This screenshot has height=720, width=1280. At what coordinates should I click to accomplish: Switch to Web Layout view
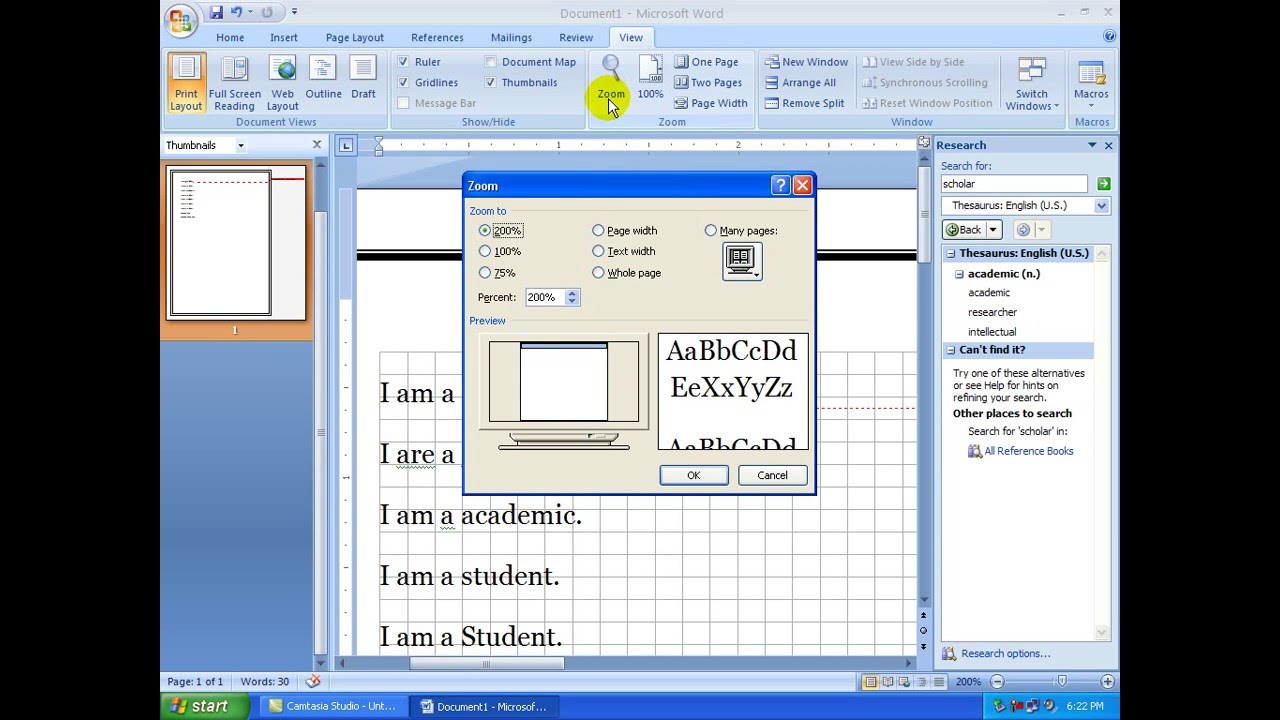[282, 83]
